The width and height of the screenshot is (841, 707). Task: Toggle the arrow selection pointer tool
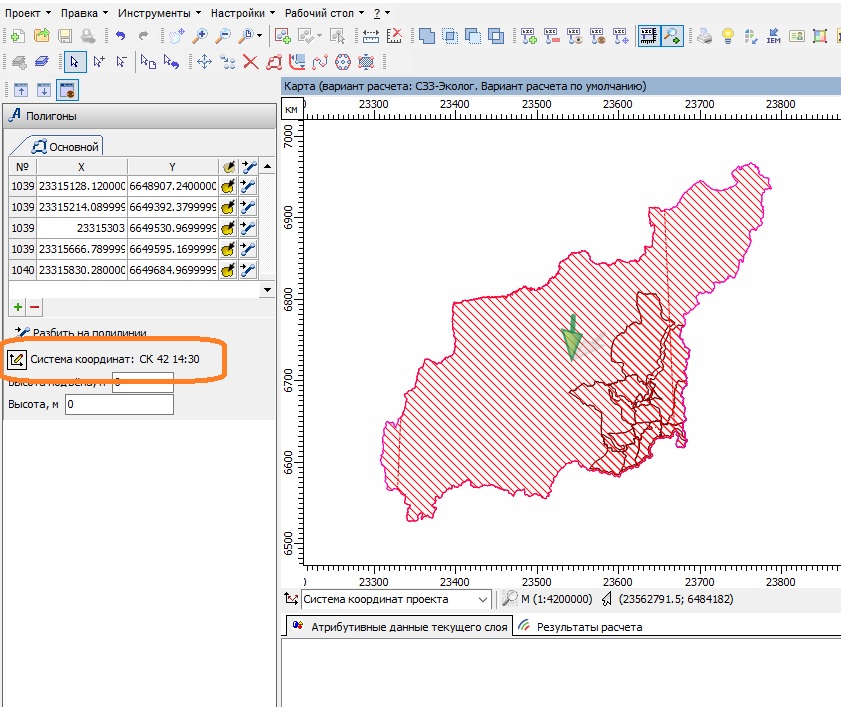point(74,62)
